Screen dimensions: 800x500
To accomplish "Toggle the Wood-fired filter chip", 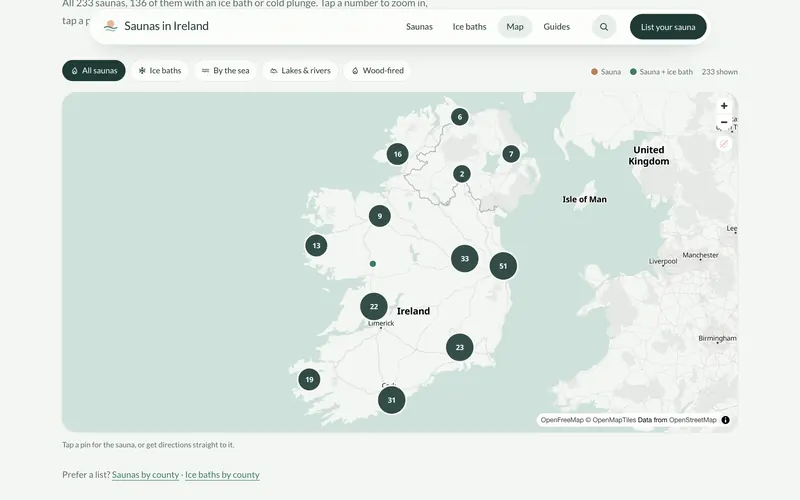I will pyautogui.click(x=377, y=70).
